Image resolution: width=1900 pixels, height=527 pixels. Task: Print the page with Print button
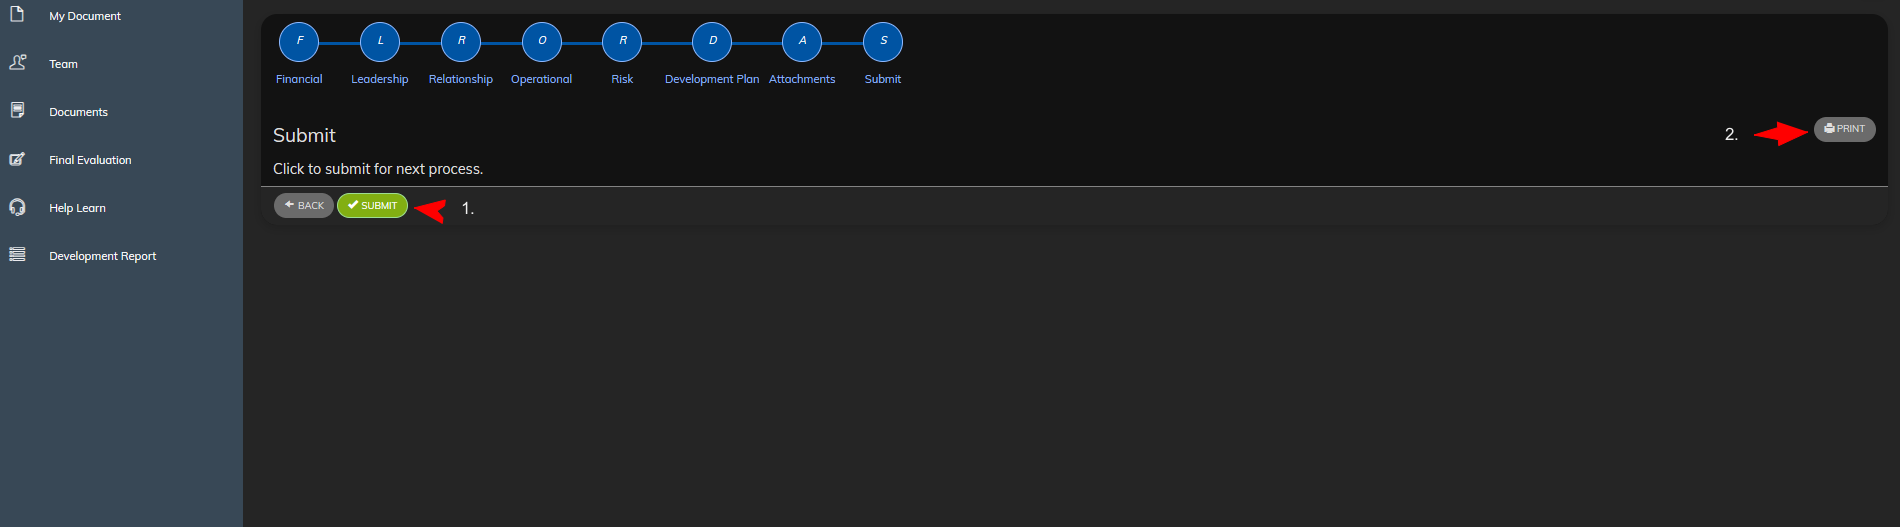click(x=1844, y=129)
